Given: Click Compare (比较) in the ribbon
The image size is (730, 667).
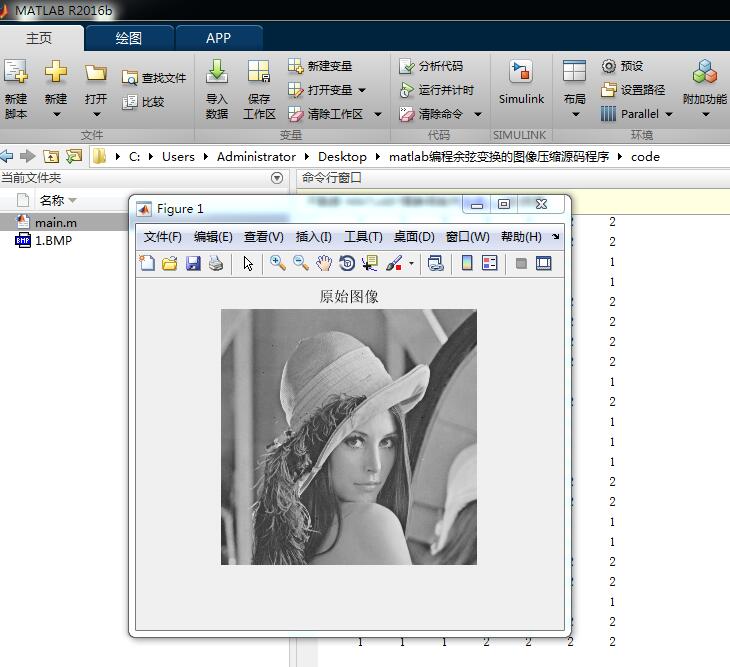Looking at the screenshot, I should (143, 101).
